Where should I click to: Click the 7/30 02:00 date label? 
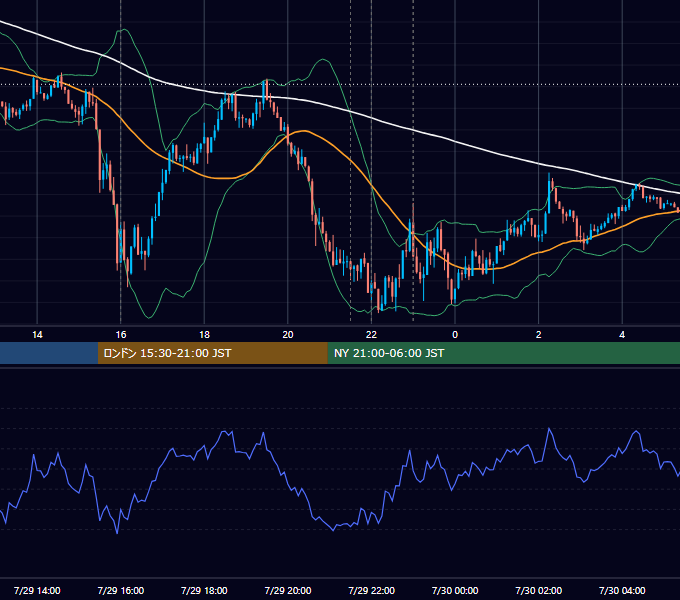tap(539, 590)
